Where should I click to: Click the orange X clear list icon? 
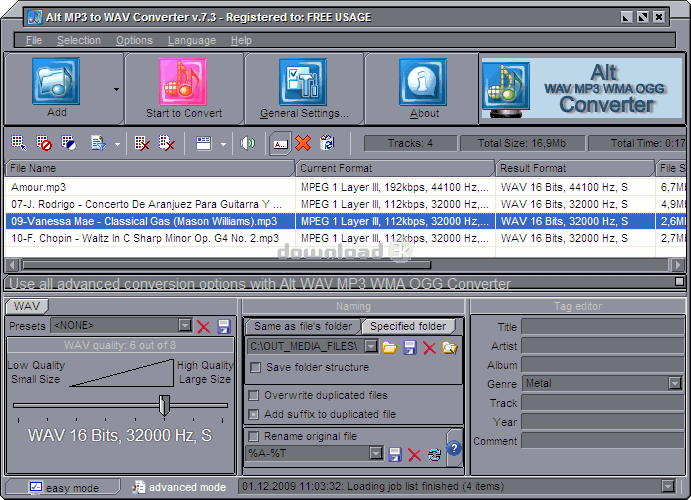pos(303,143)
